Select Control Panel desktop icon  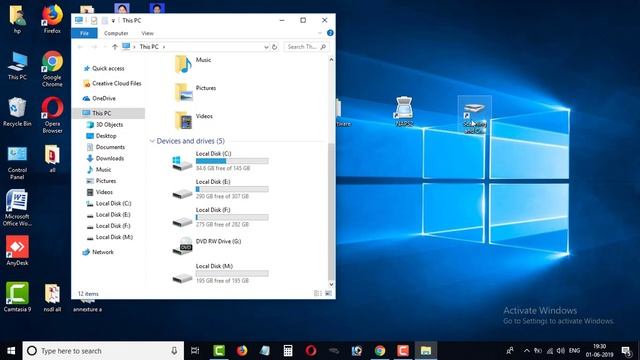pyautogui.click(x=17, y=163)
